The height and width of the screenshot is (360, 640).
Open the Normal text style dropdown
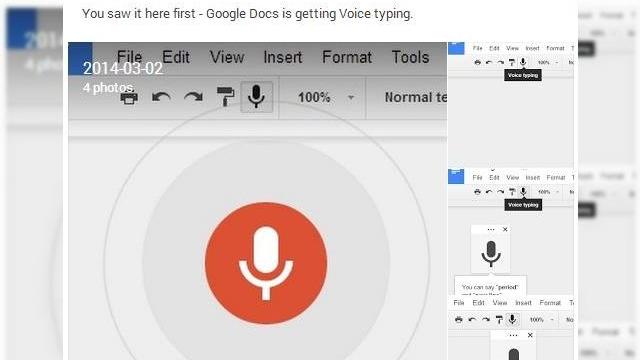[416, 98]
